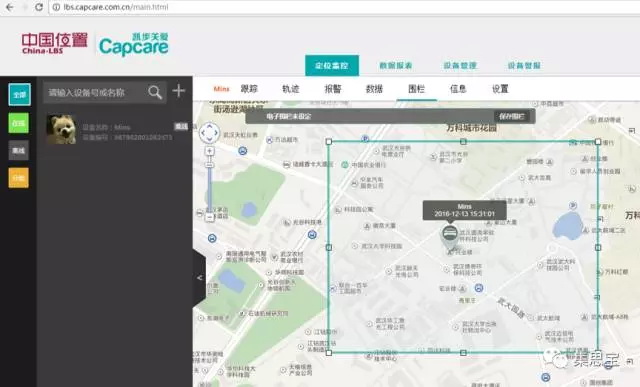The width and height of the screenshot is (640, 387).
Task: Click the 保存围栏 save fence button
Action: pyautogui.click(x=512, y=116)
